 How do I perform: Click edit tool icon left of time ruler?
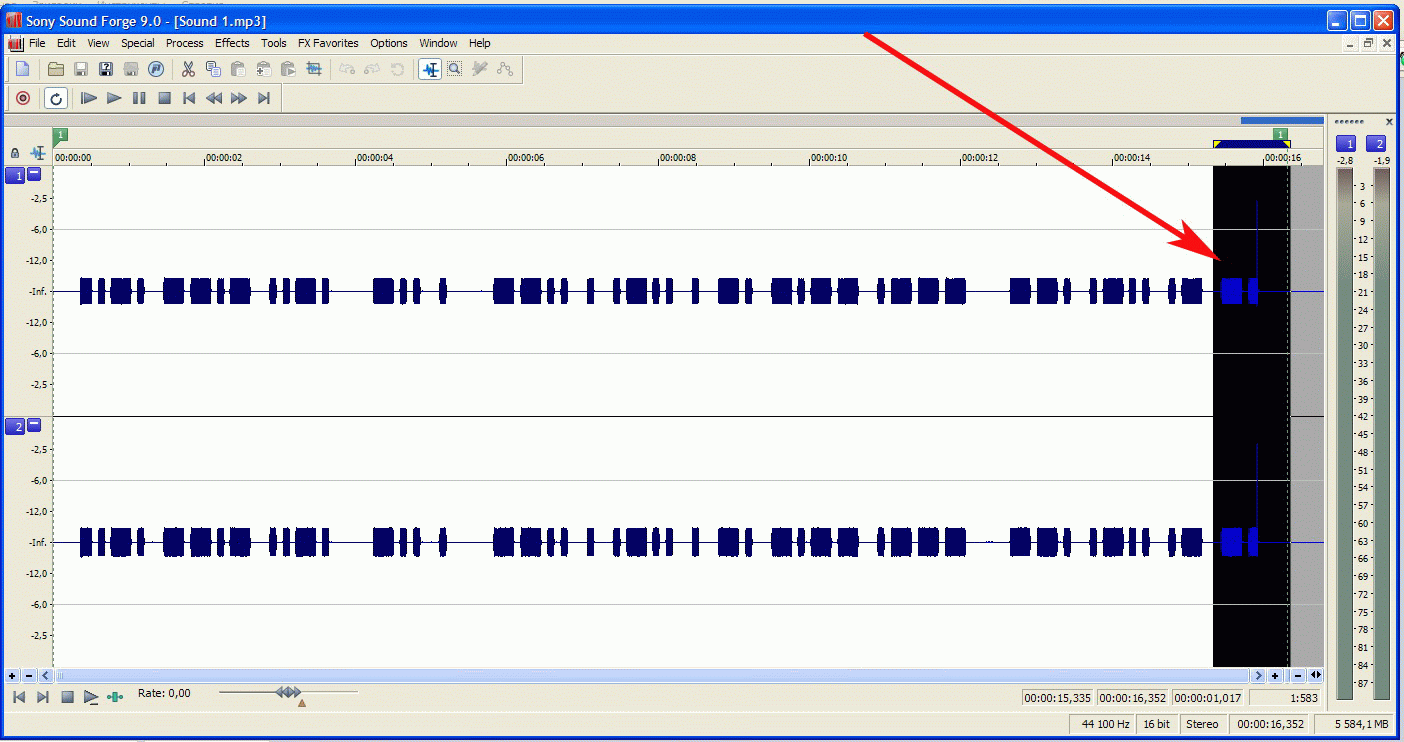(x=38, y=153)
